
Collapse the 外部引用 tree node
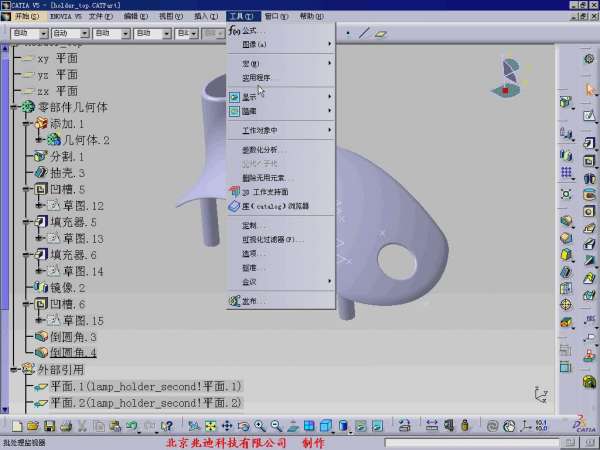[14, 370]
